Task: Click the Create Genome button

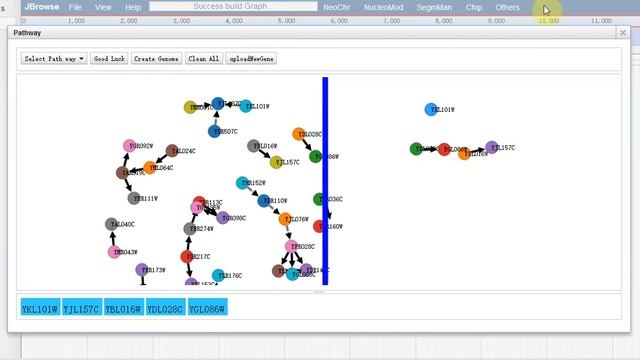Action: (x=156, y=59)
